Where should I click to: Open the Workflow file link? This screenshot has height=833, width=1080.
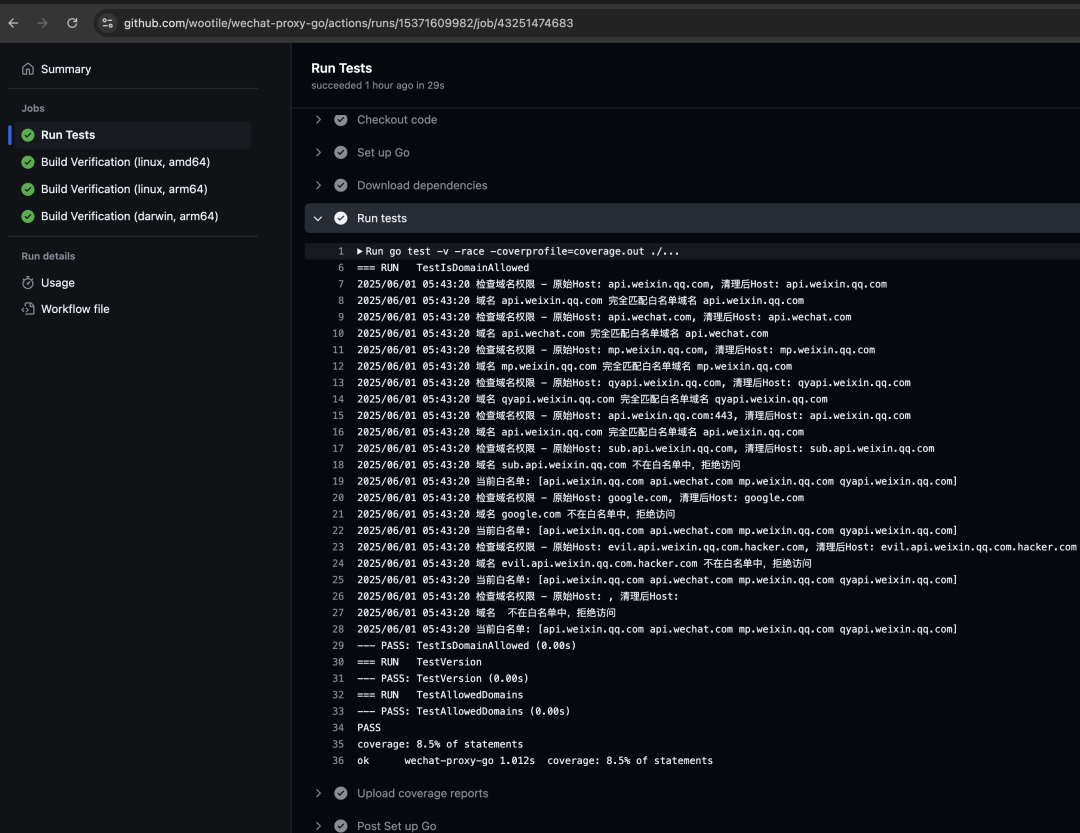click(x=75, y=309)
